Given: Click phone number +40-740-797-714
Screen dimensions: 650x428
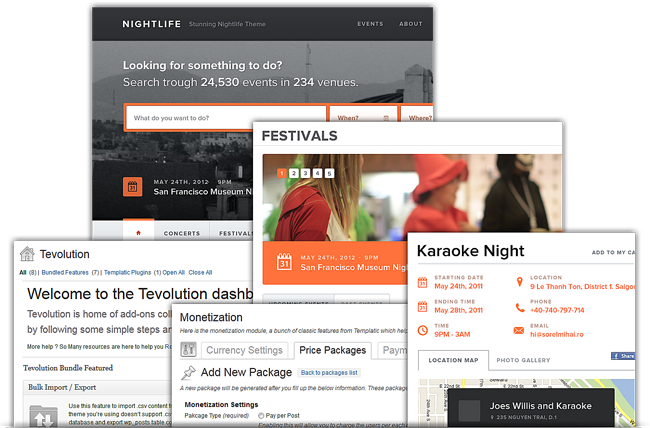Looking at the screenshot, I should click(557, 310).
